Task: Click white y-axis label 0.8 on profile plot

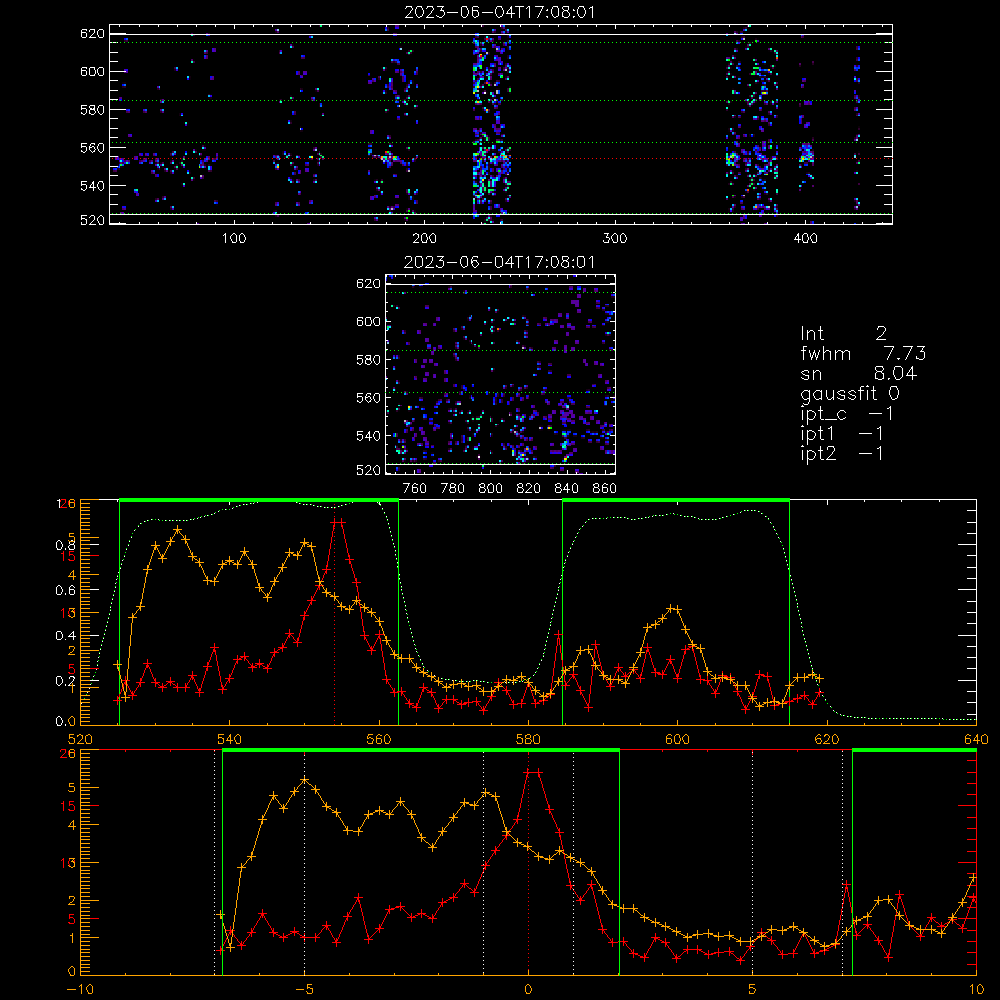Action: pos(66,545)
